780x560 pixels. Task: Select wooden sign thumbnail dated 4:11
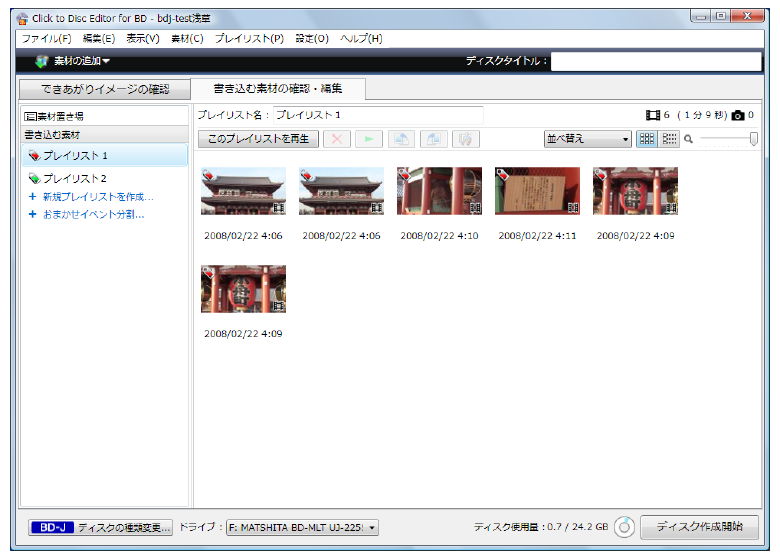537,191
